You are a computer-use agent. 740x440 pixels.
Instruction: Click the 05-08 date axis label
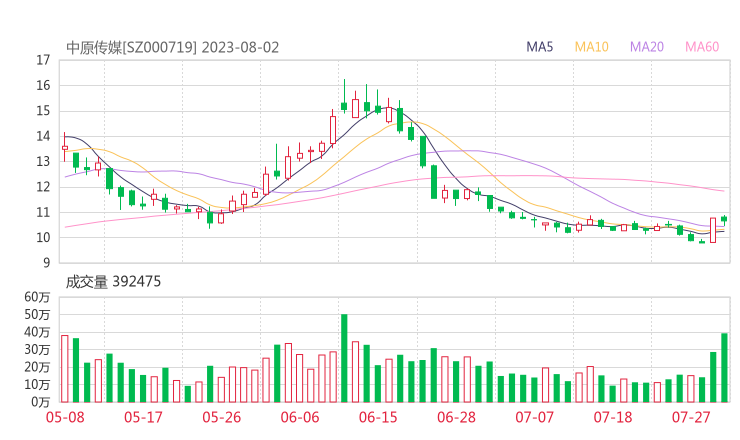point(65,417)
